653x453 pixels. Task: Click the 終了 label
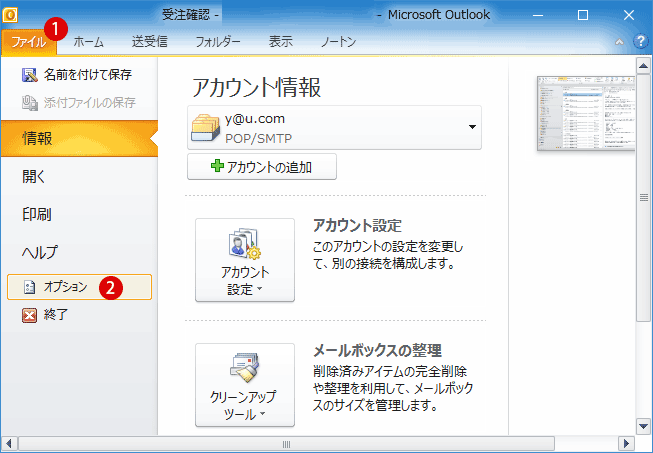click(x=56, y=315)
